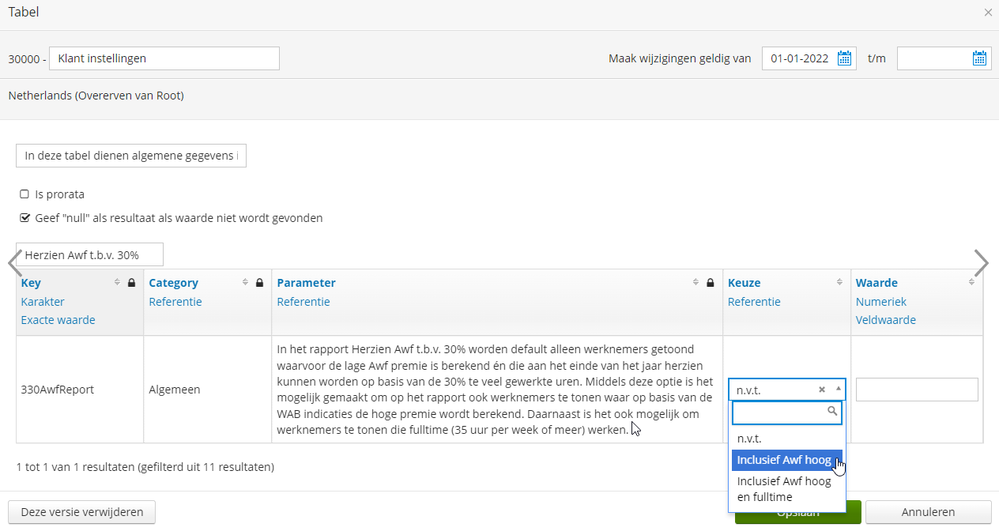
Task: Collapse the Keuze n.v.t. dropdown
Action: point(838,390)
